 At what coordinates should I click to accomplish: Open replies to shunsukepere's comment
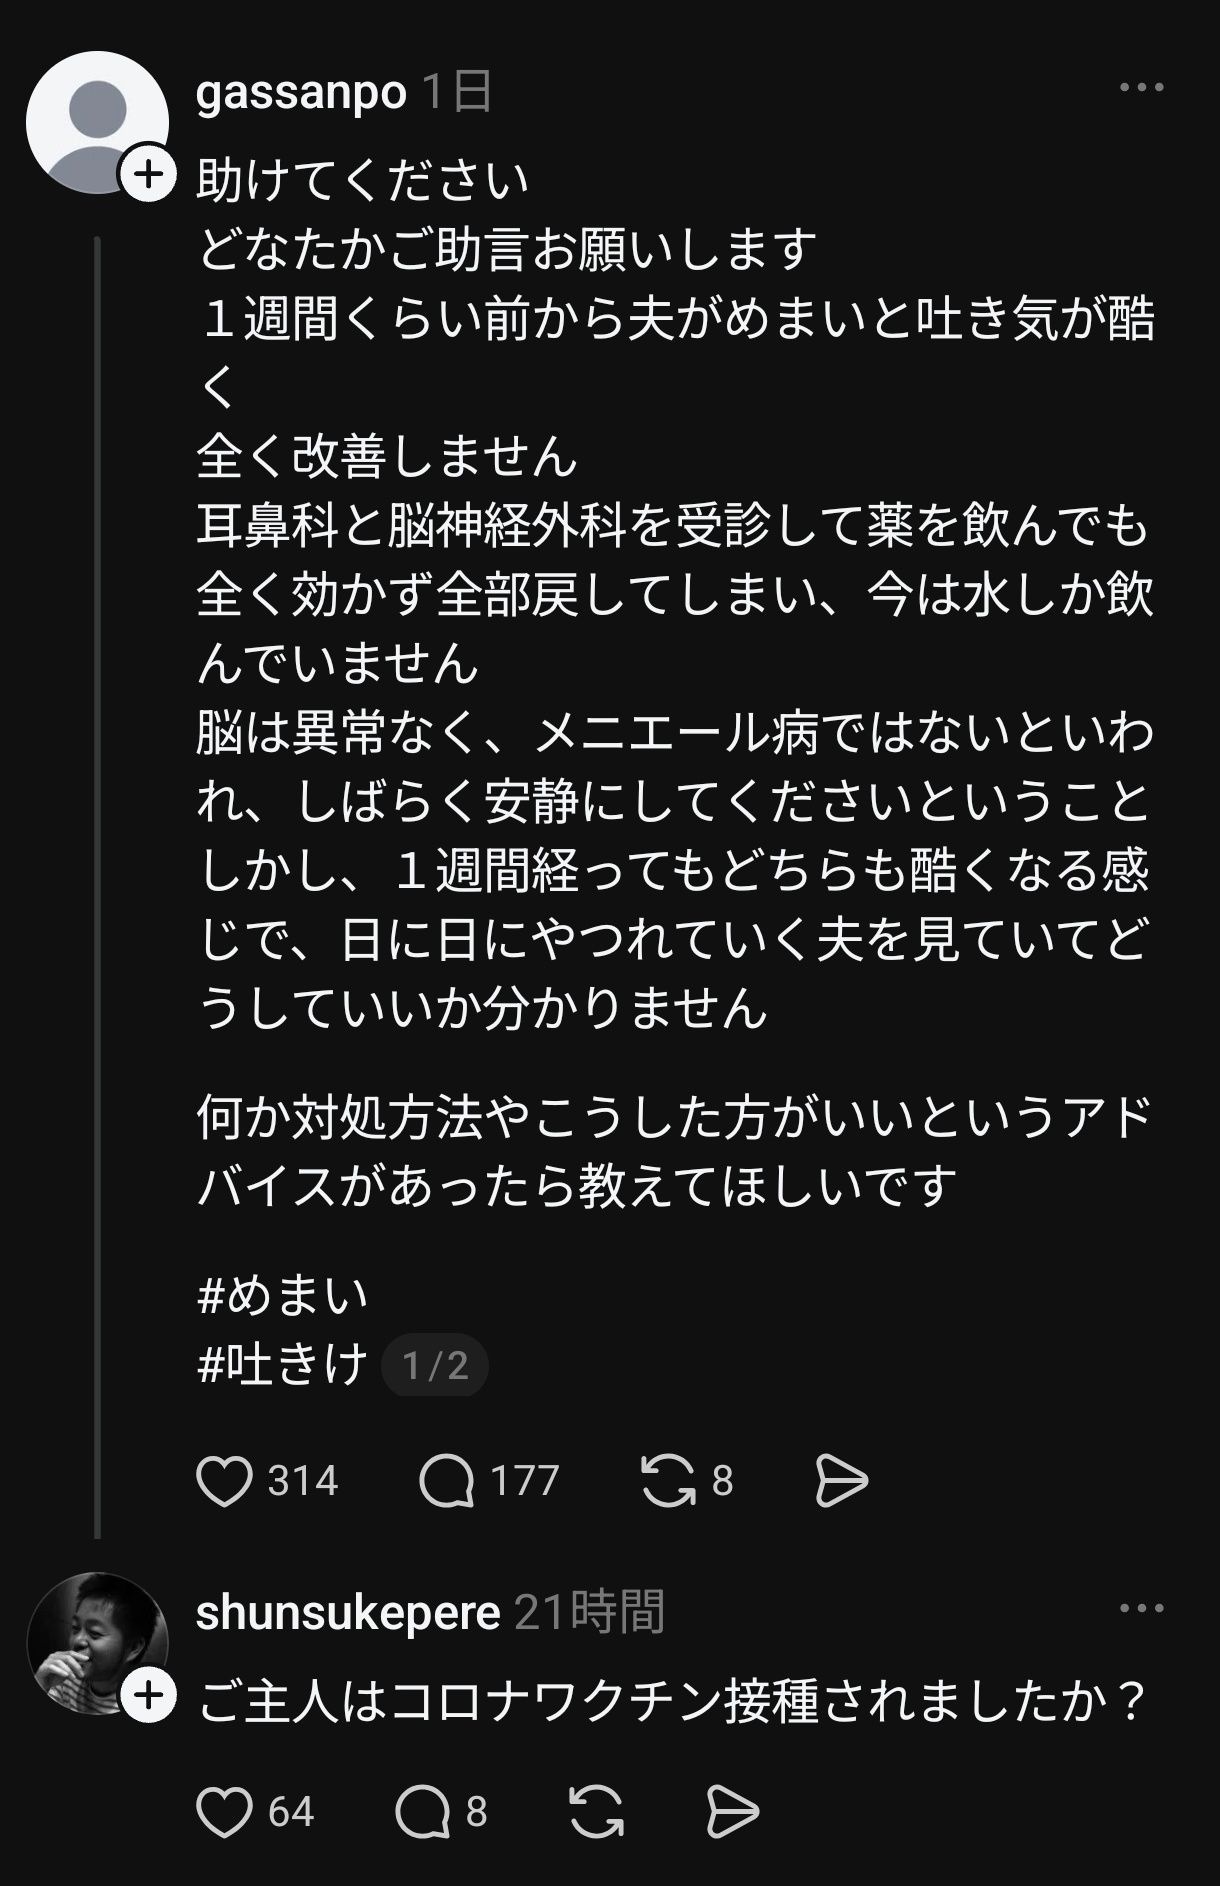click(422, 1812)
